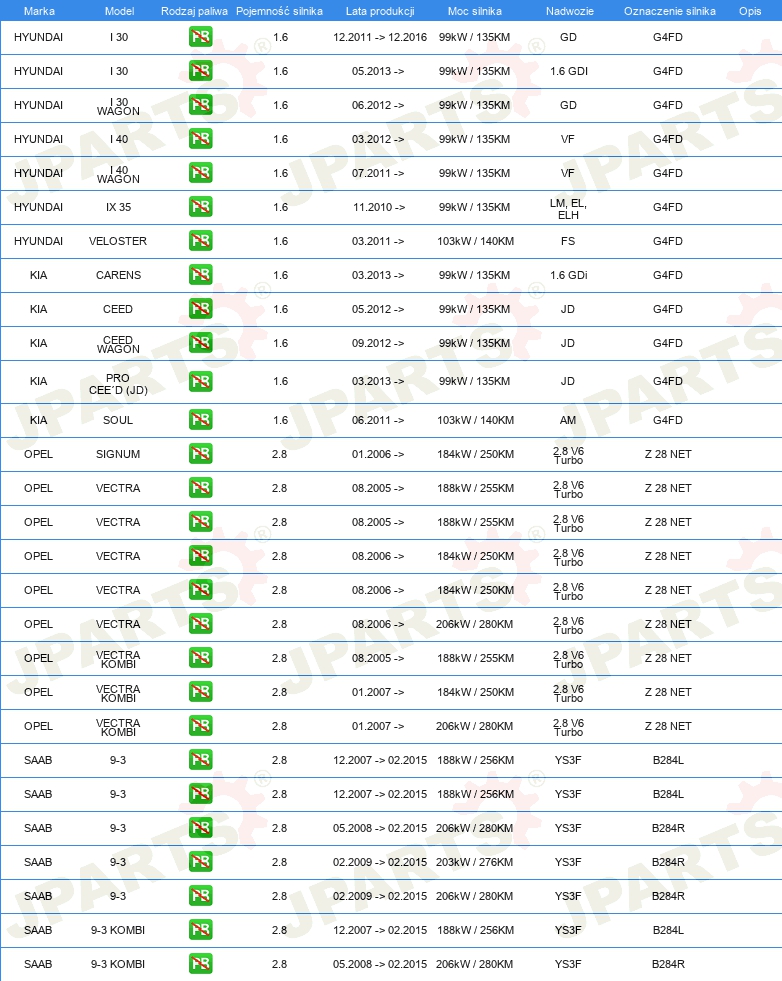The image size is (782, 981).
Task: Click the FS body code cell
Action: tap(568, 241)
